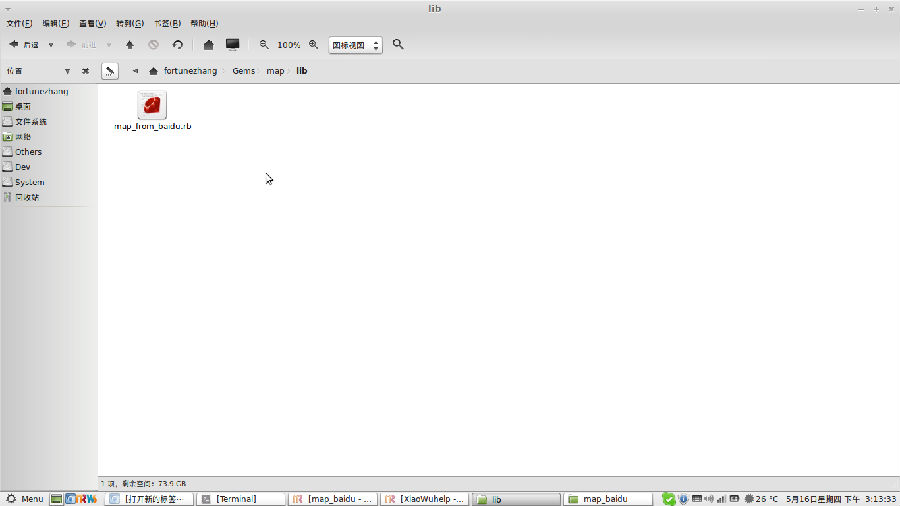This screenshot has width=900, height=506.
Task: Open the forward history dropdown arrow
Action: click(108, 45)
